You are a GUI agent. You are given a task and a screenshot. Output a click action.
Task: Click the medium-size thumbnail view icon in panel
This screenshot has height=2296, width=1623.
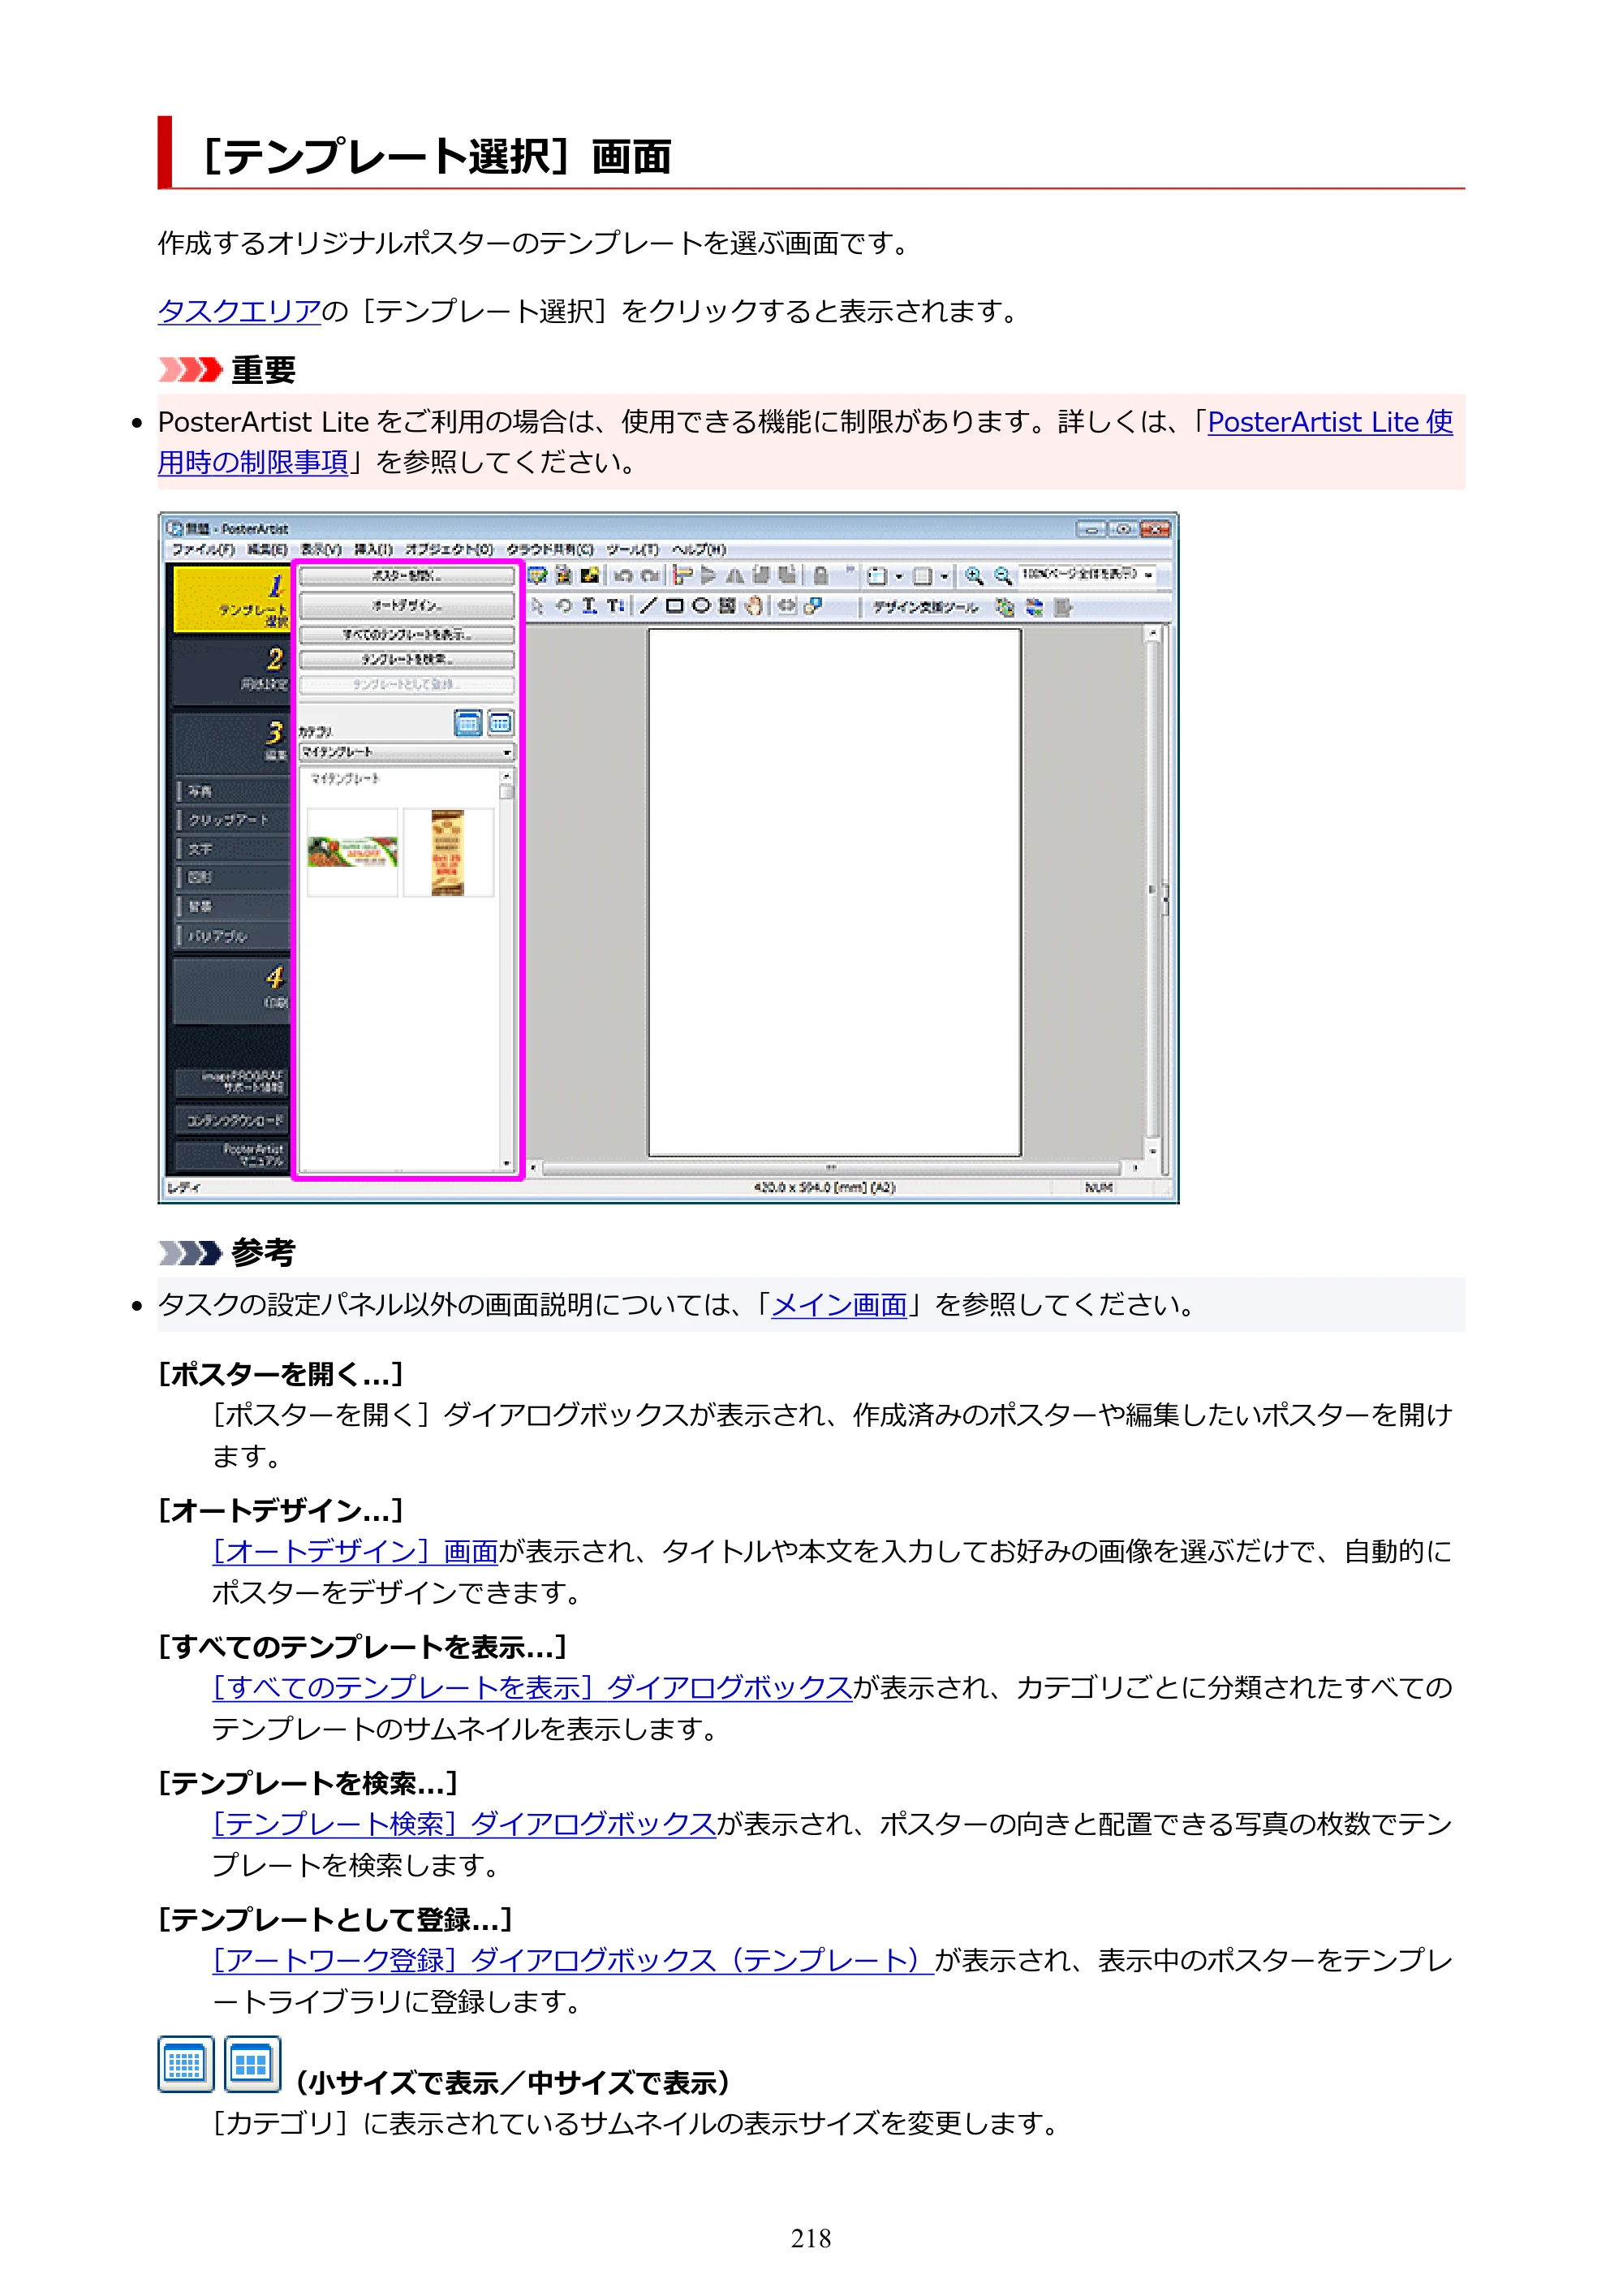[500, 722]
